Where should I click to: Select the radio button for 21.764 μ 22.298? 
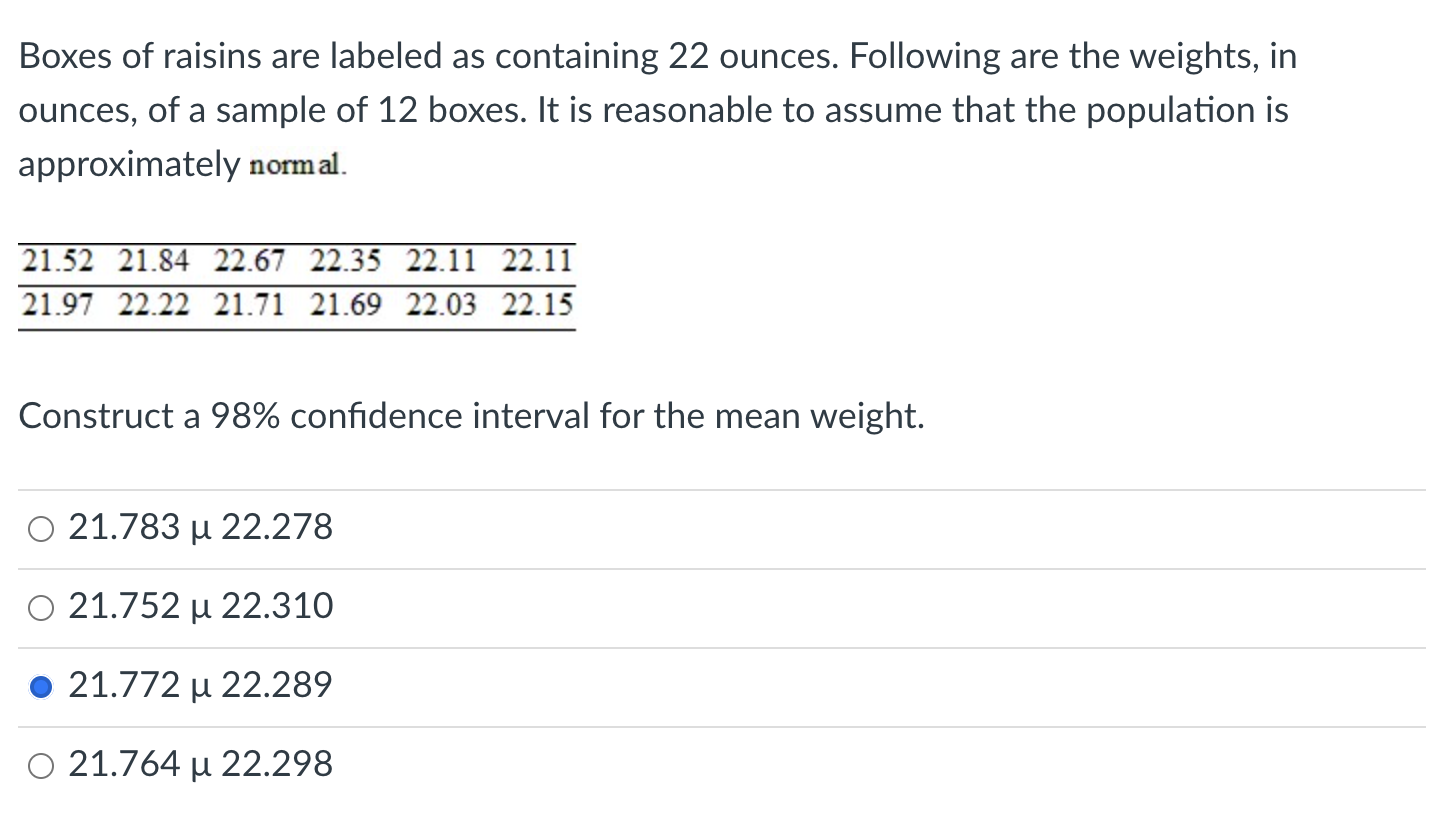(40, 764)
